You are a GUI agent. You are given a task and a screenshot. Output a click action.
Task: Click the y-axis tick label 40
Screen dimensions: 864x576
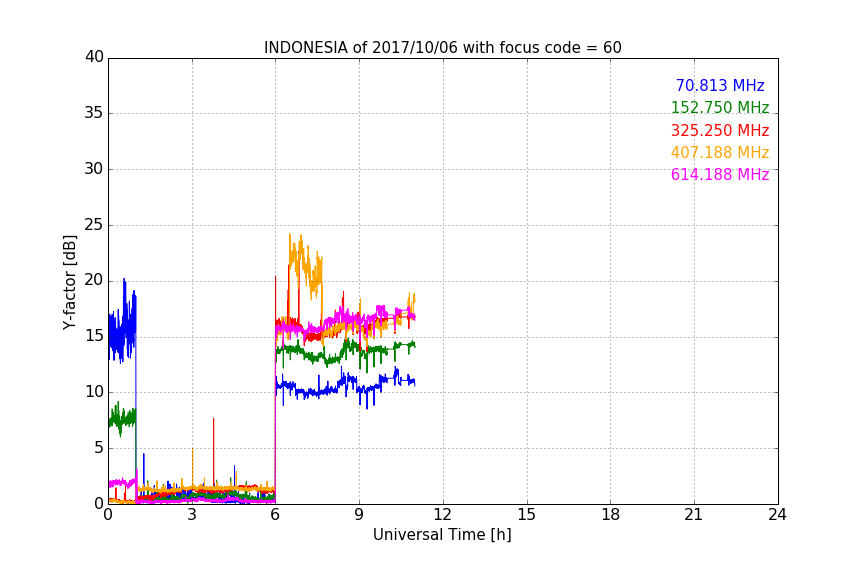94,57
